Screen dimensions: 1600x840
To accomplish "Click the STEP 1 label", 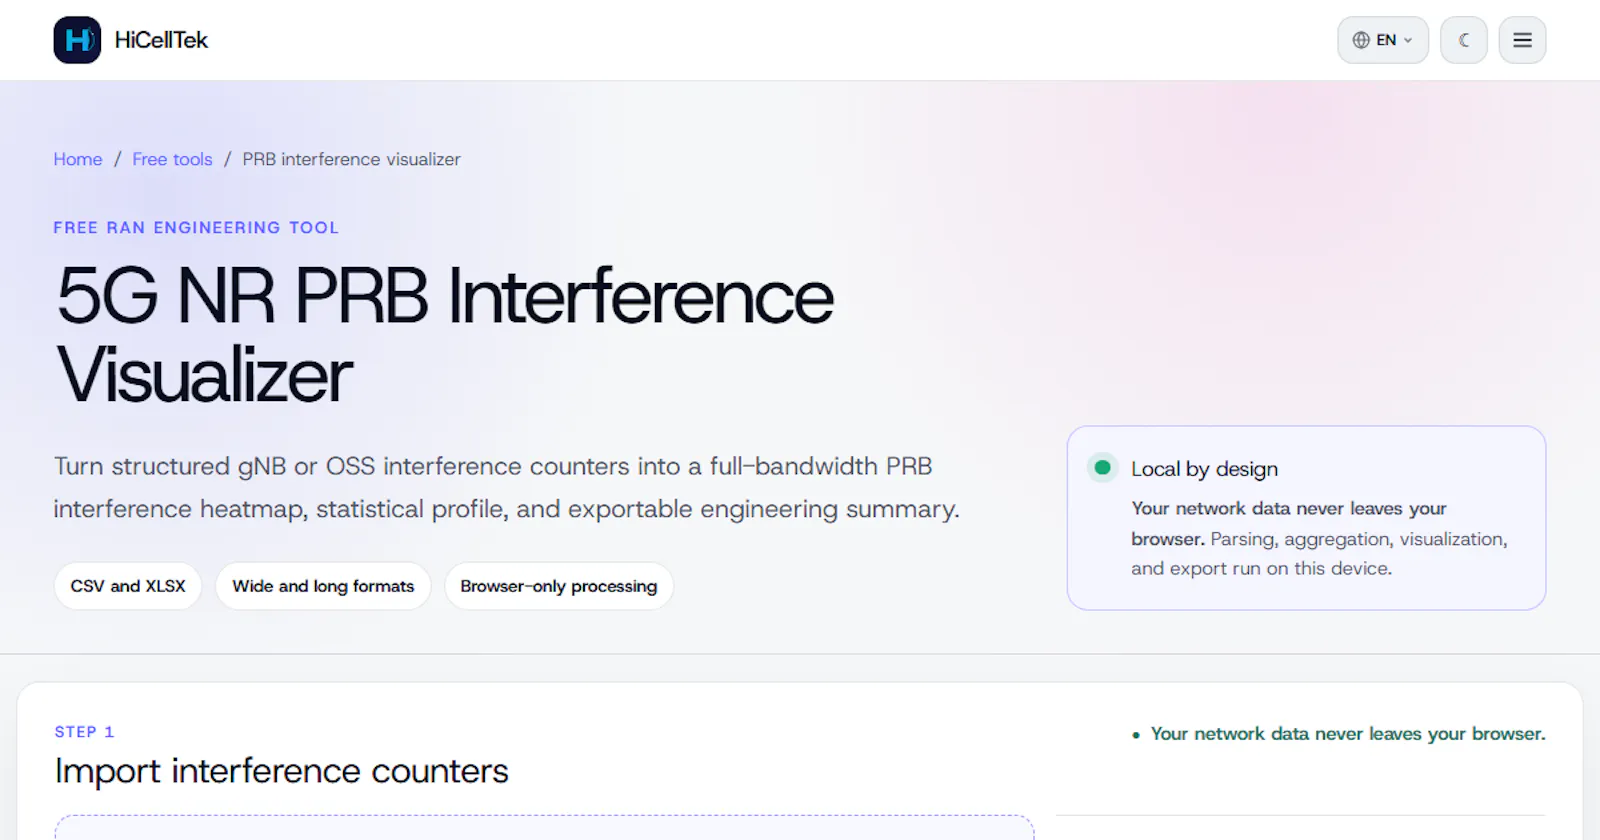I will point(84,732).
